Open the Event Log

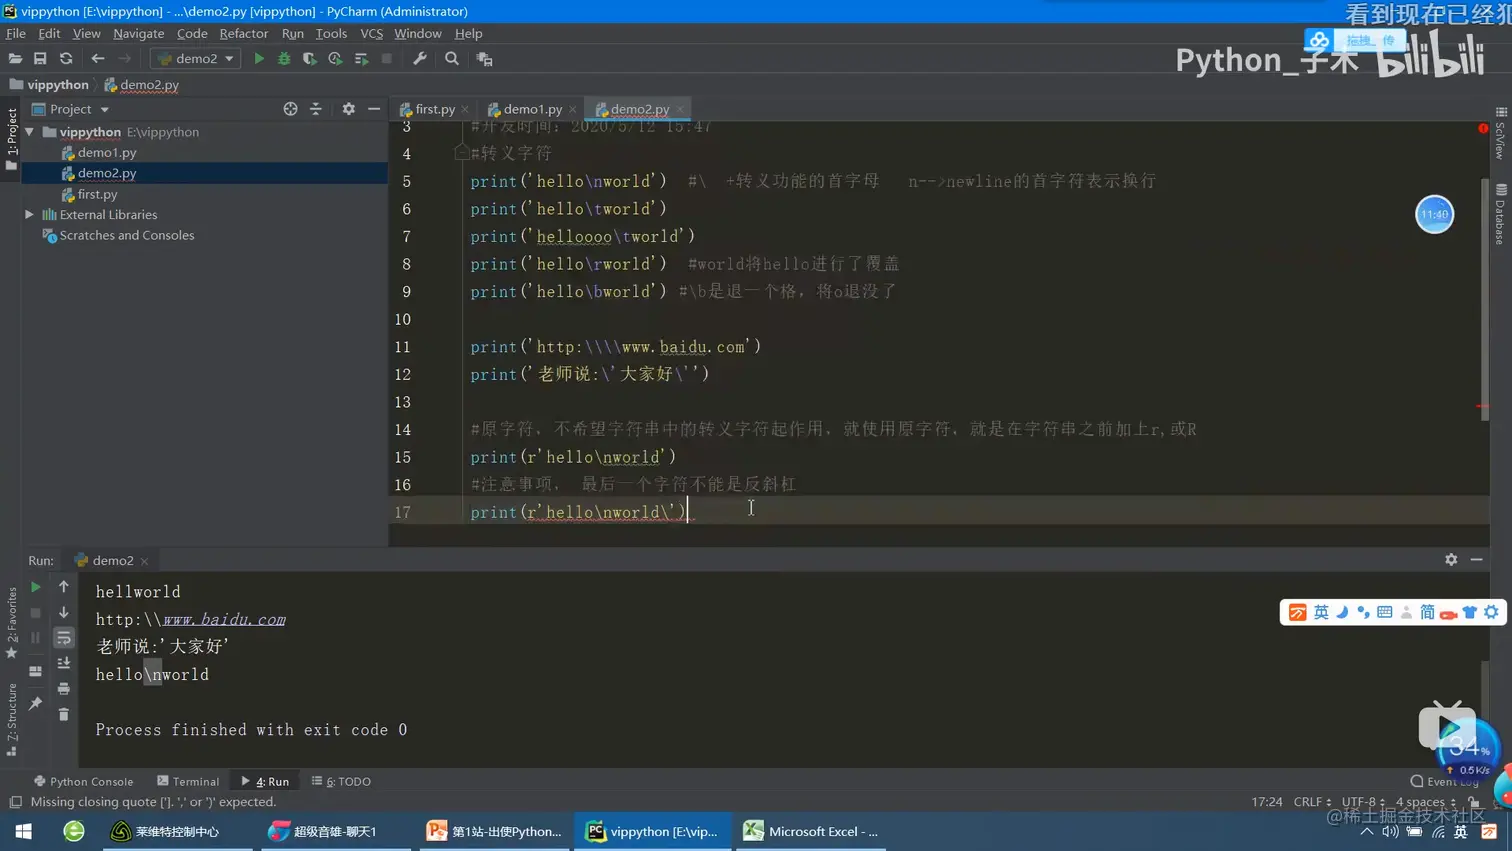[x=1445, y=782]
